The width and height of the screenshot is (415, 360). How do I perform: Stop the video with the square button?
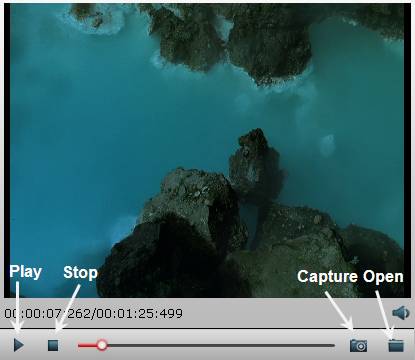coord(53,345)
